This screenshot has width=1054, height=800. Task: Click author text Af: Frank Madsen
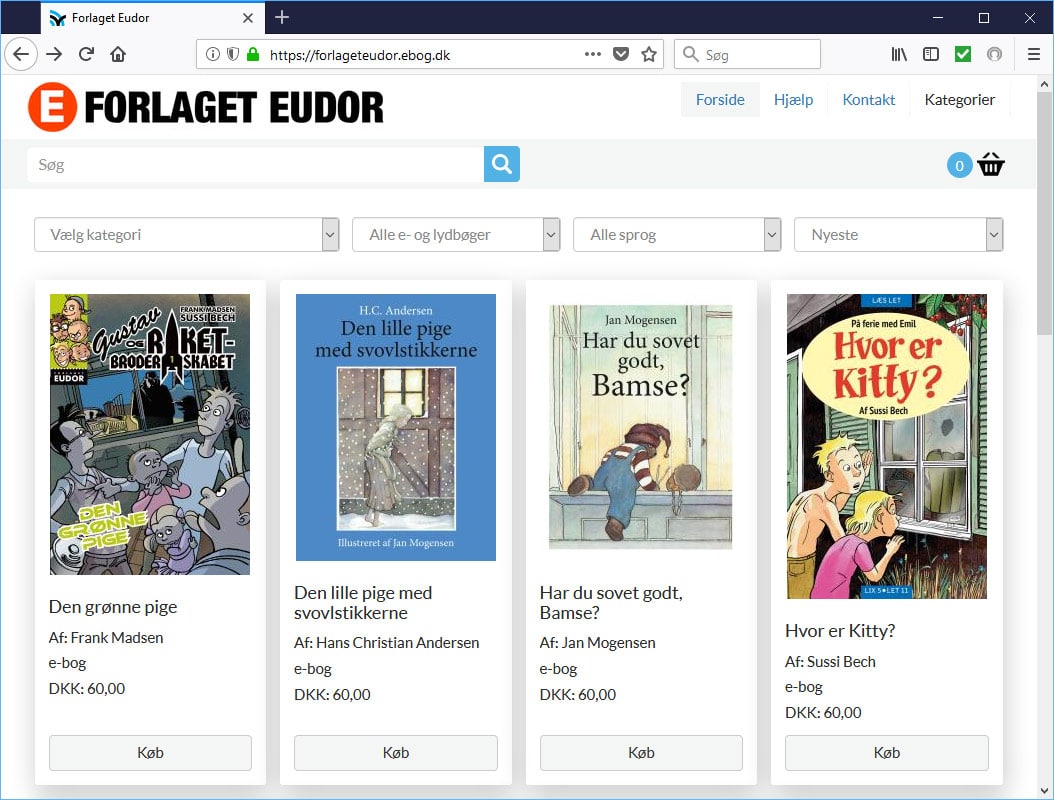[106, 638]
